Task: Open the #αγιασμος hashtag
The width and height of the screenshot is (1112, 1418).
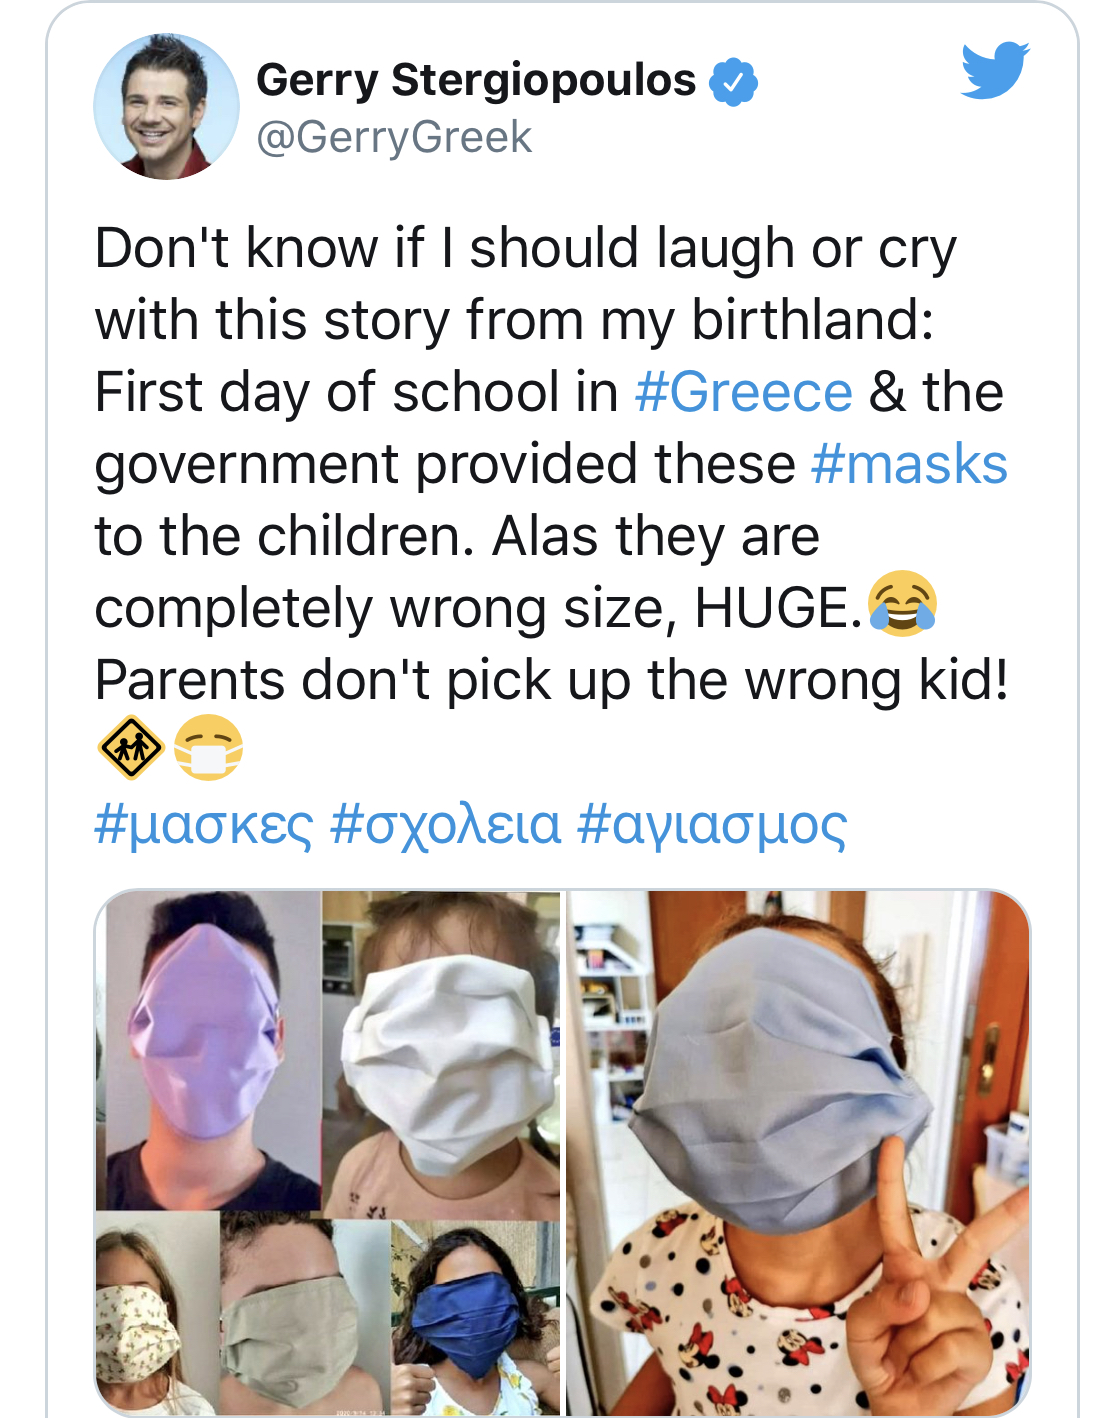Action: coord(712,824)
